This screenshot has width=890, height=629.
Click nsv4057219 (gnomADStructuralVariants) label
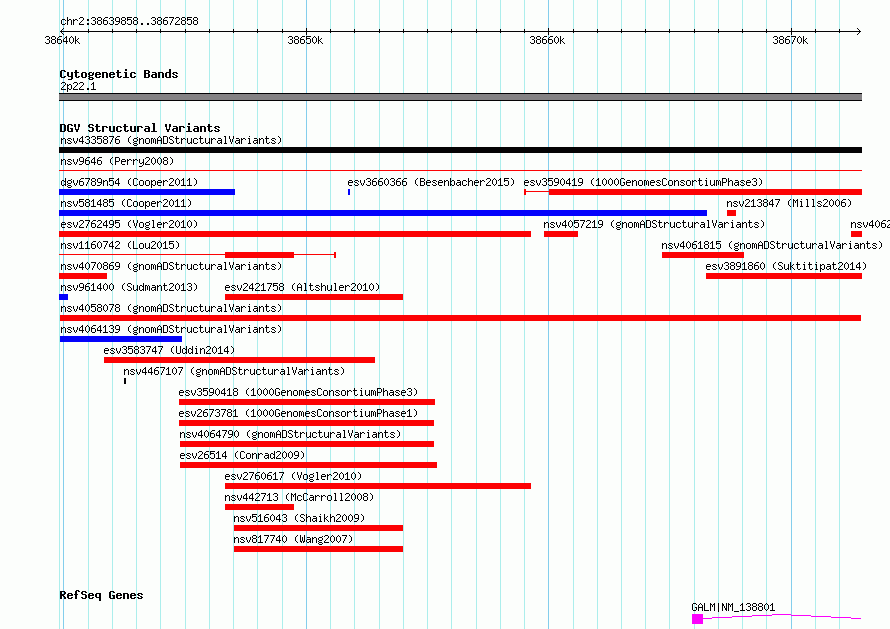click(654, 224)
